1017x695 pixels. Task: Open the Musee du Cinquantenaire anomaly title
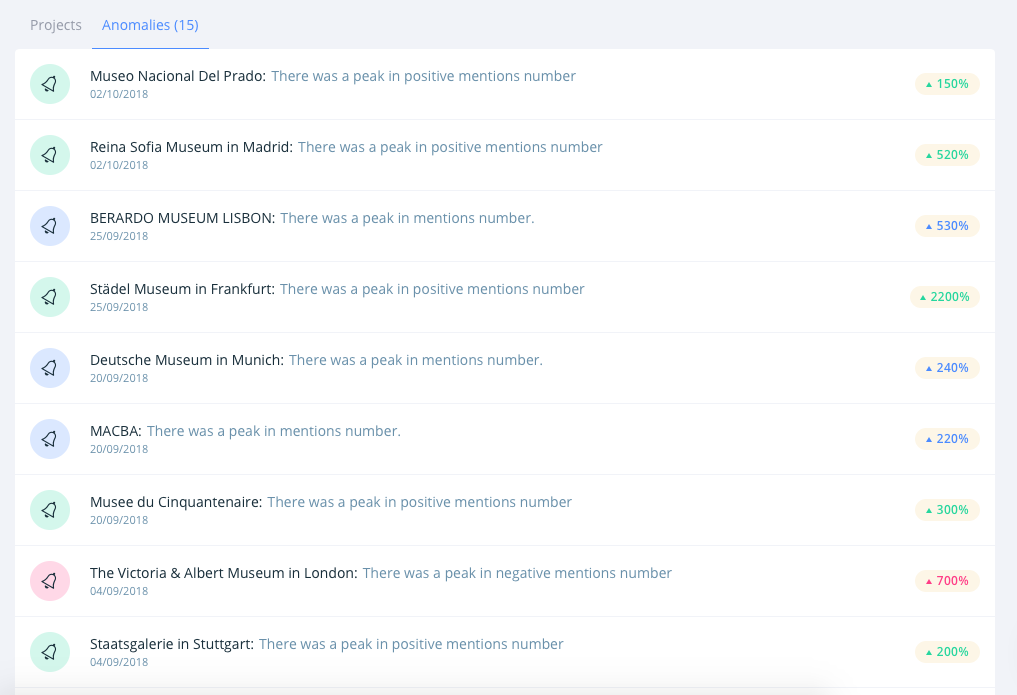click(175, 502)
